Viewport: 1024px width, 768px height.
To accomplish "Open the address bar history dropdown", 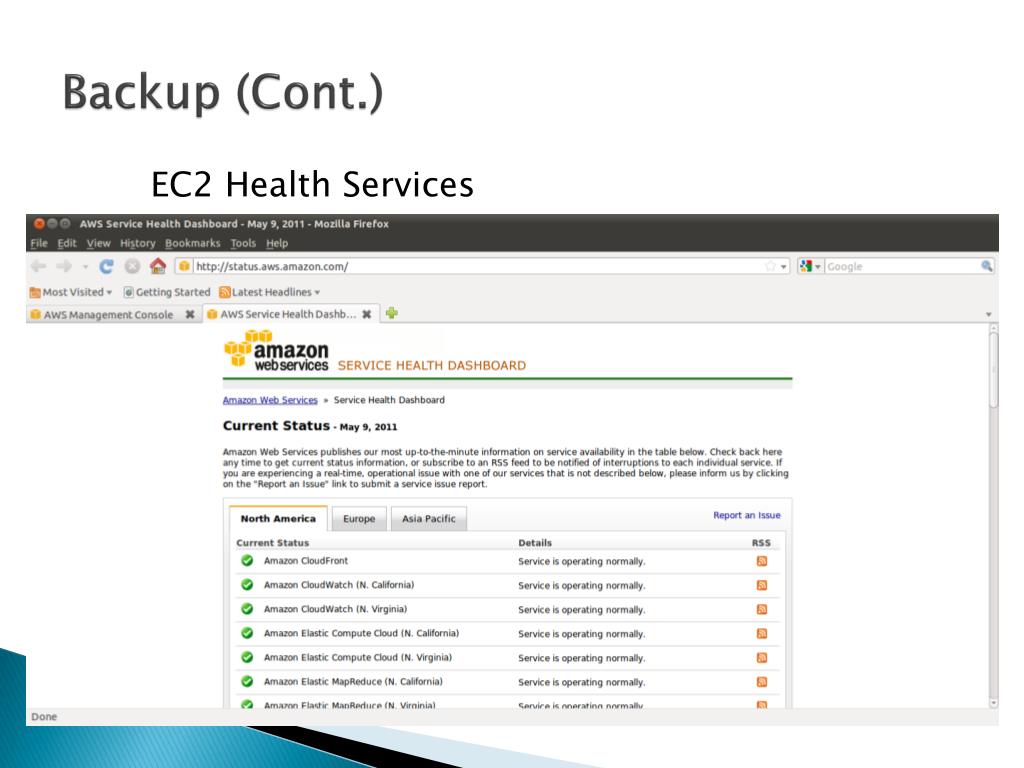I will pos(784,266).
